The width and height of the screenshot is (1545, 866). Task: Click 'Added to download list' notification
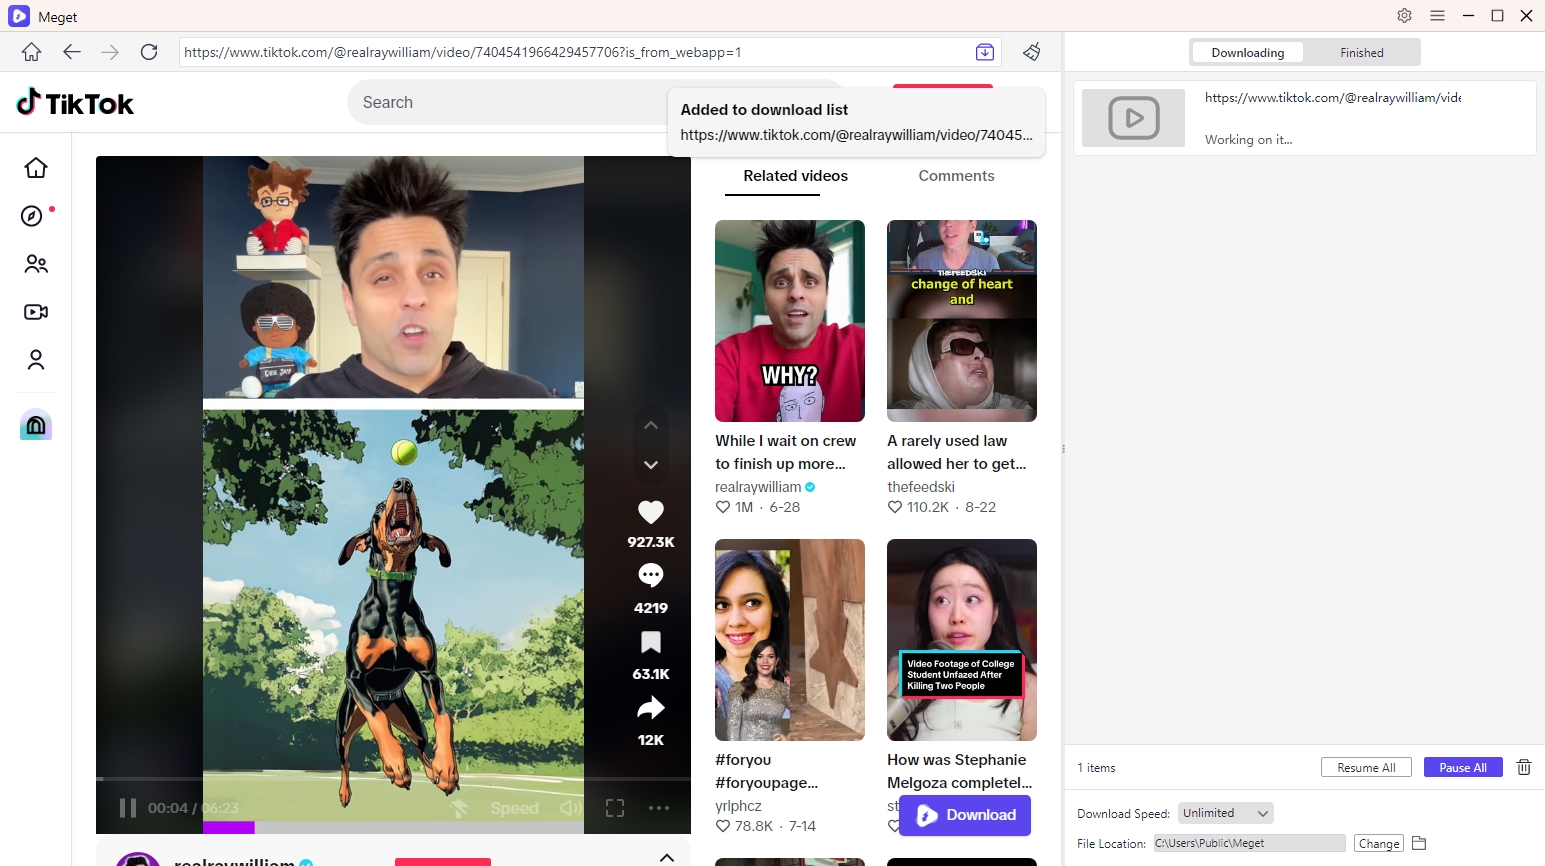point(857,122)
